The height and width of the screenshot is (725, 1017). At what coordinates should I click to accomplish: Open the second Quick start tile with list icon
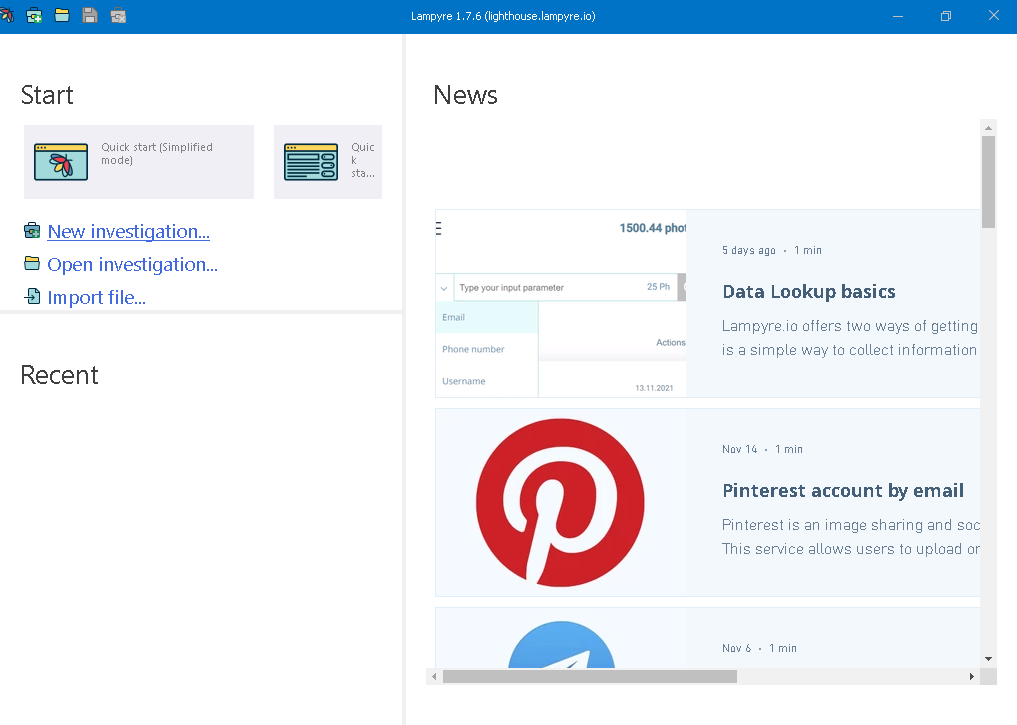coord(328,162)
